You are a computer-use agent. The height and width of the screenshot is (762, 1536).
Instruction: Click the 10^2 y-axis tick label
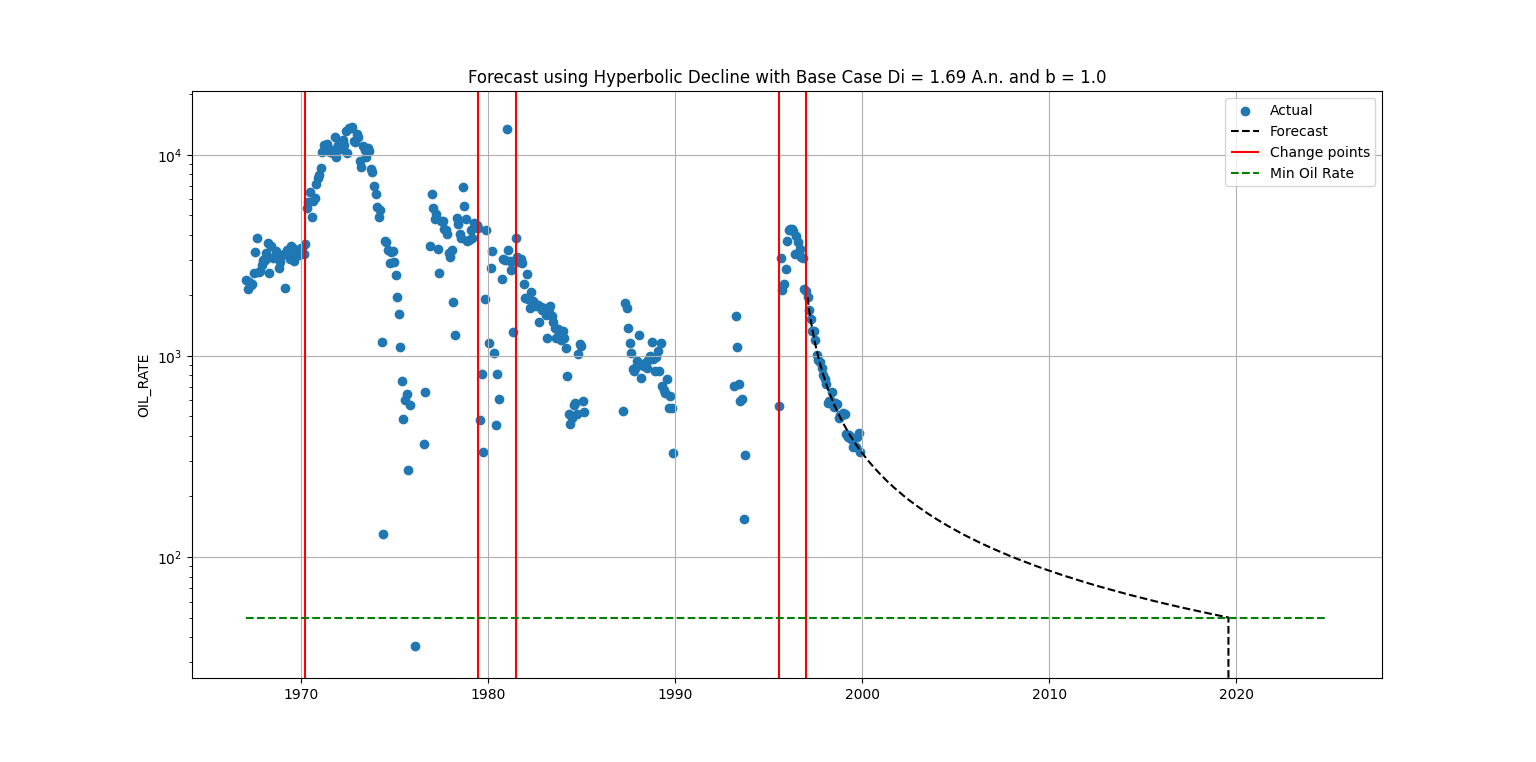[170, 557]
